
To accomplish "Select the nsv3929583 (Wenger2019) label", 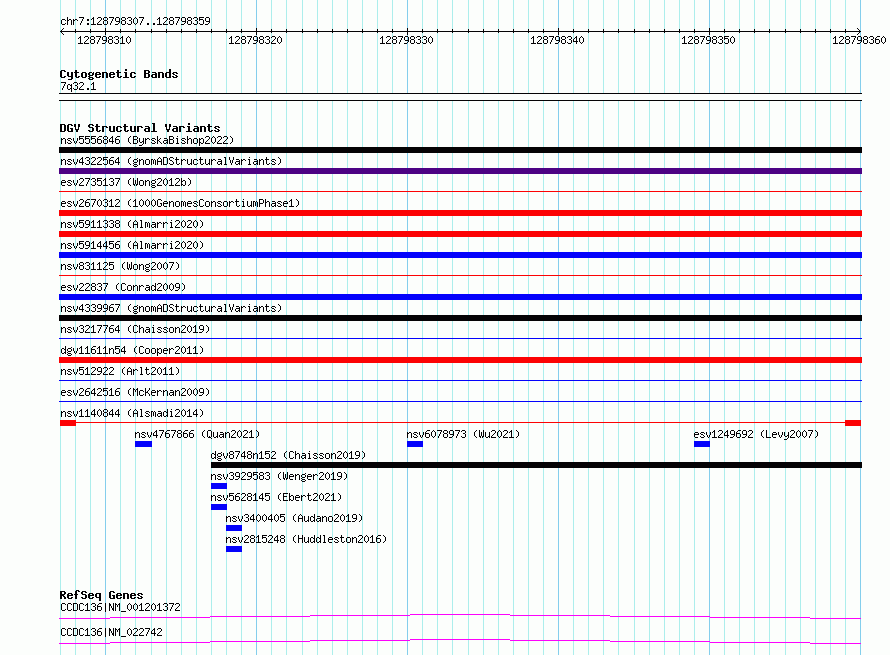I will tap(279, 476).
